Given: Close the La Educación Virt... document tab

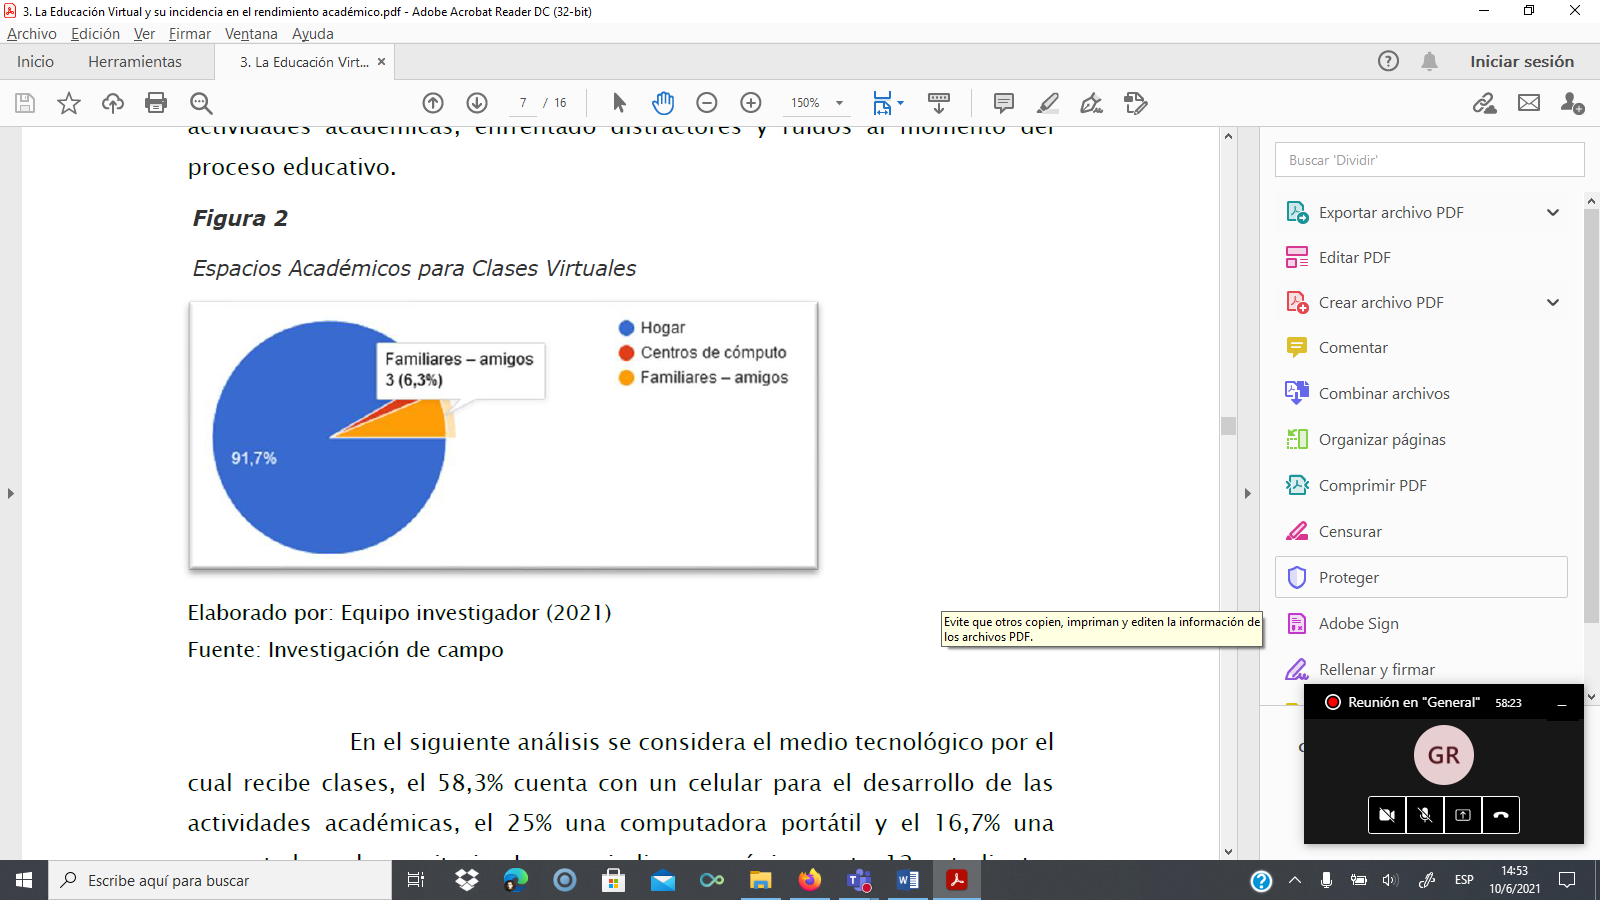Looking at the screenshot, I should pyautogui.click(x=381, y=62).
